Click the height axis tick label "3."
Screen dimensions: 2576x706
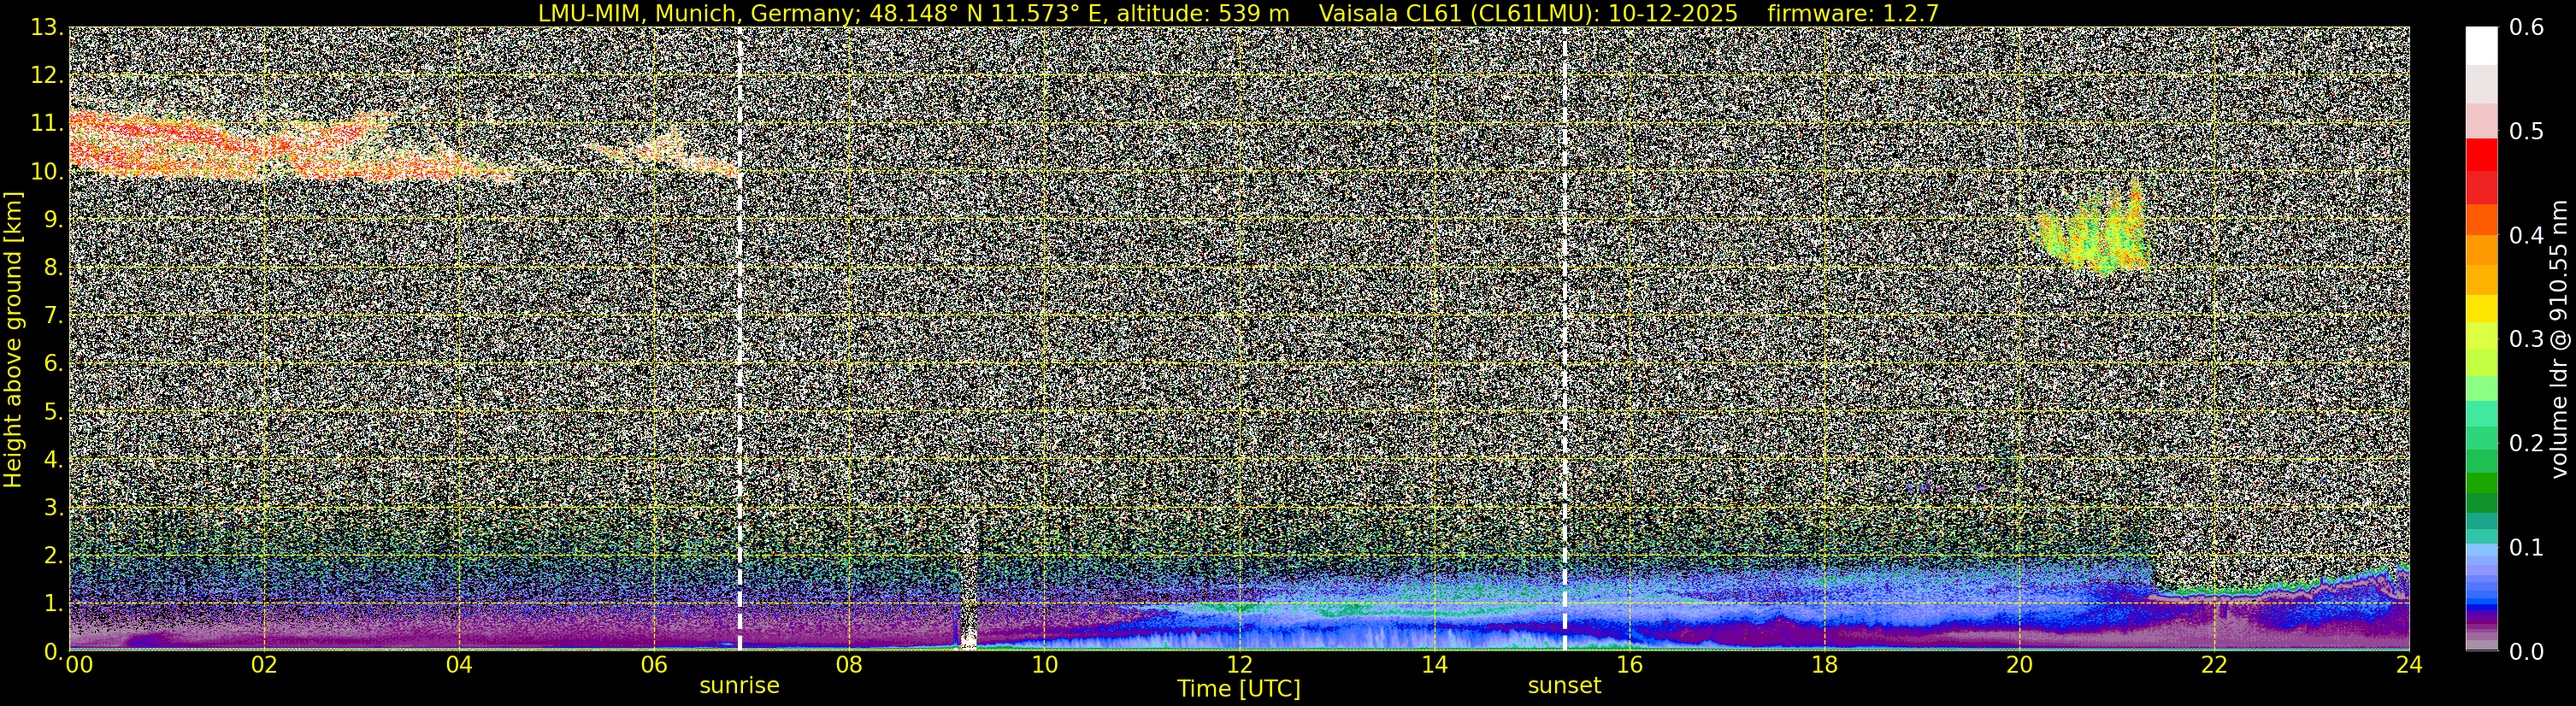tap(53, 507)
